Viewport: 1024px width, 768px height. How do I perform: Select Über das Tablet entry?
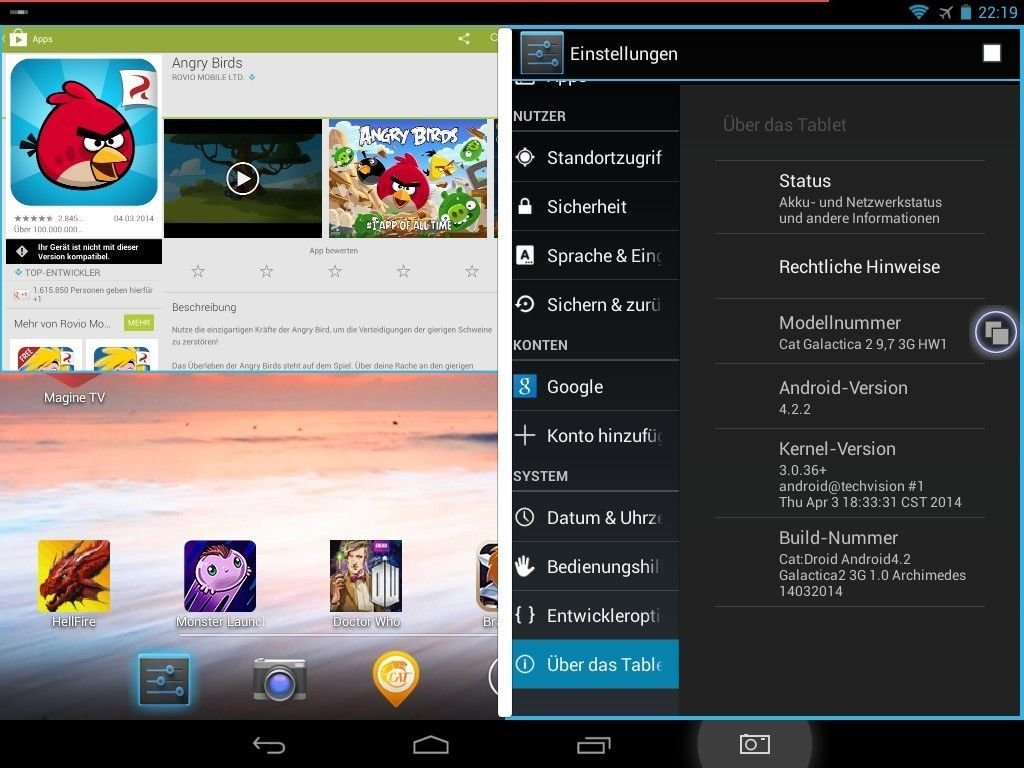(596, 664)
